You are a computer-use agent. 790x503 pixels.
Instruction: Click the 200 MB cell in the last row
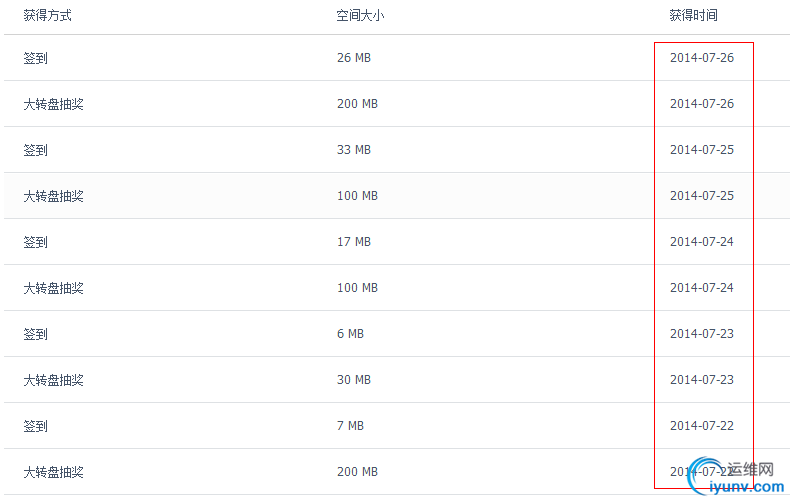(x=357, y=472)
